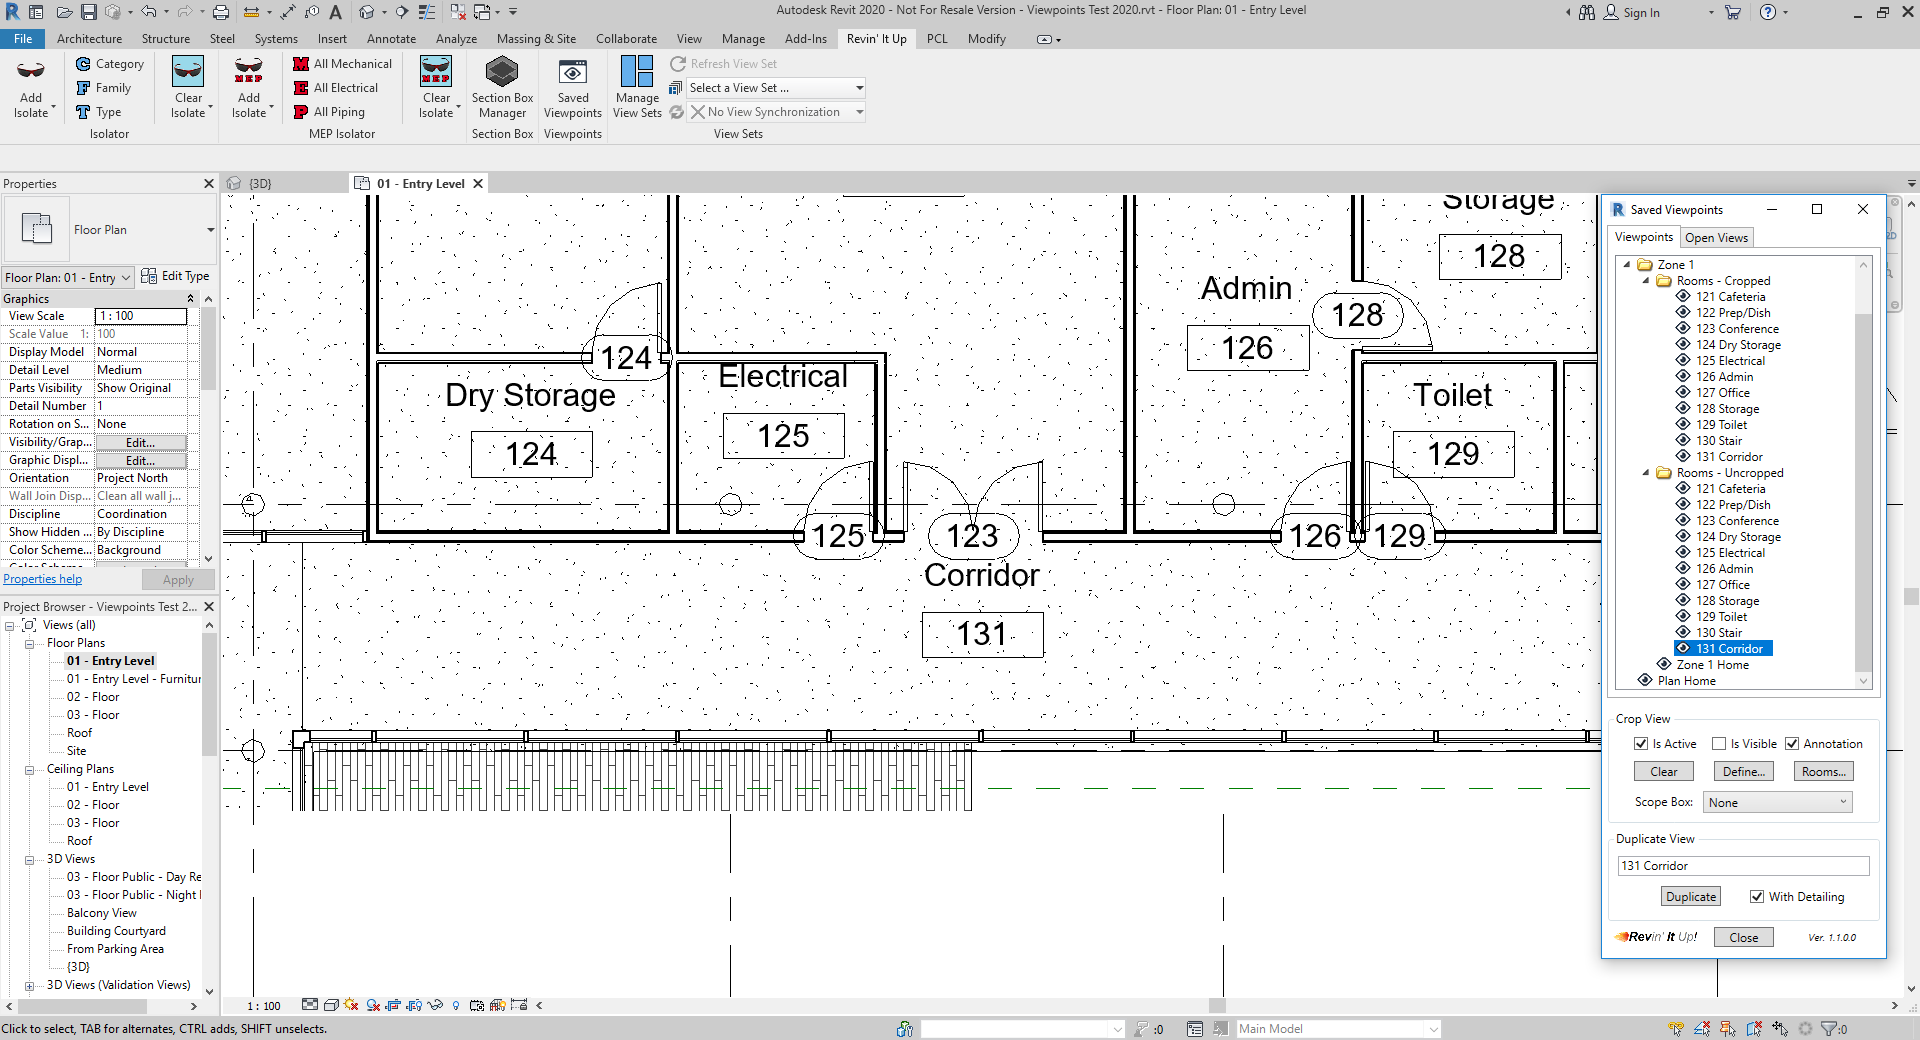Toggle the With Detailing checkbox
1920x1040 pixels.
tap(1757, 897)
